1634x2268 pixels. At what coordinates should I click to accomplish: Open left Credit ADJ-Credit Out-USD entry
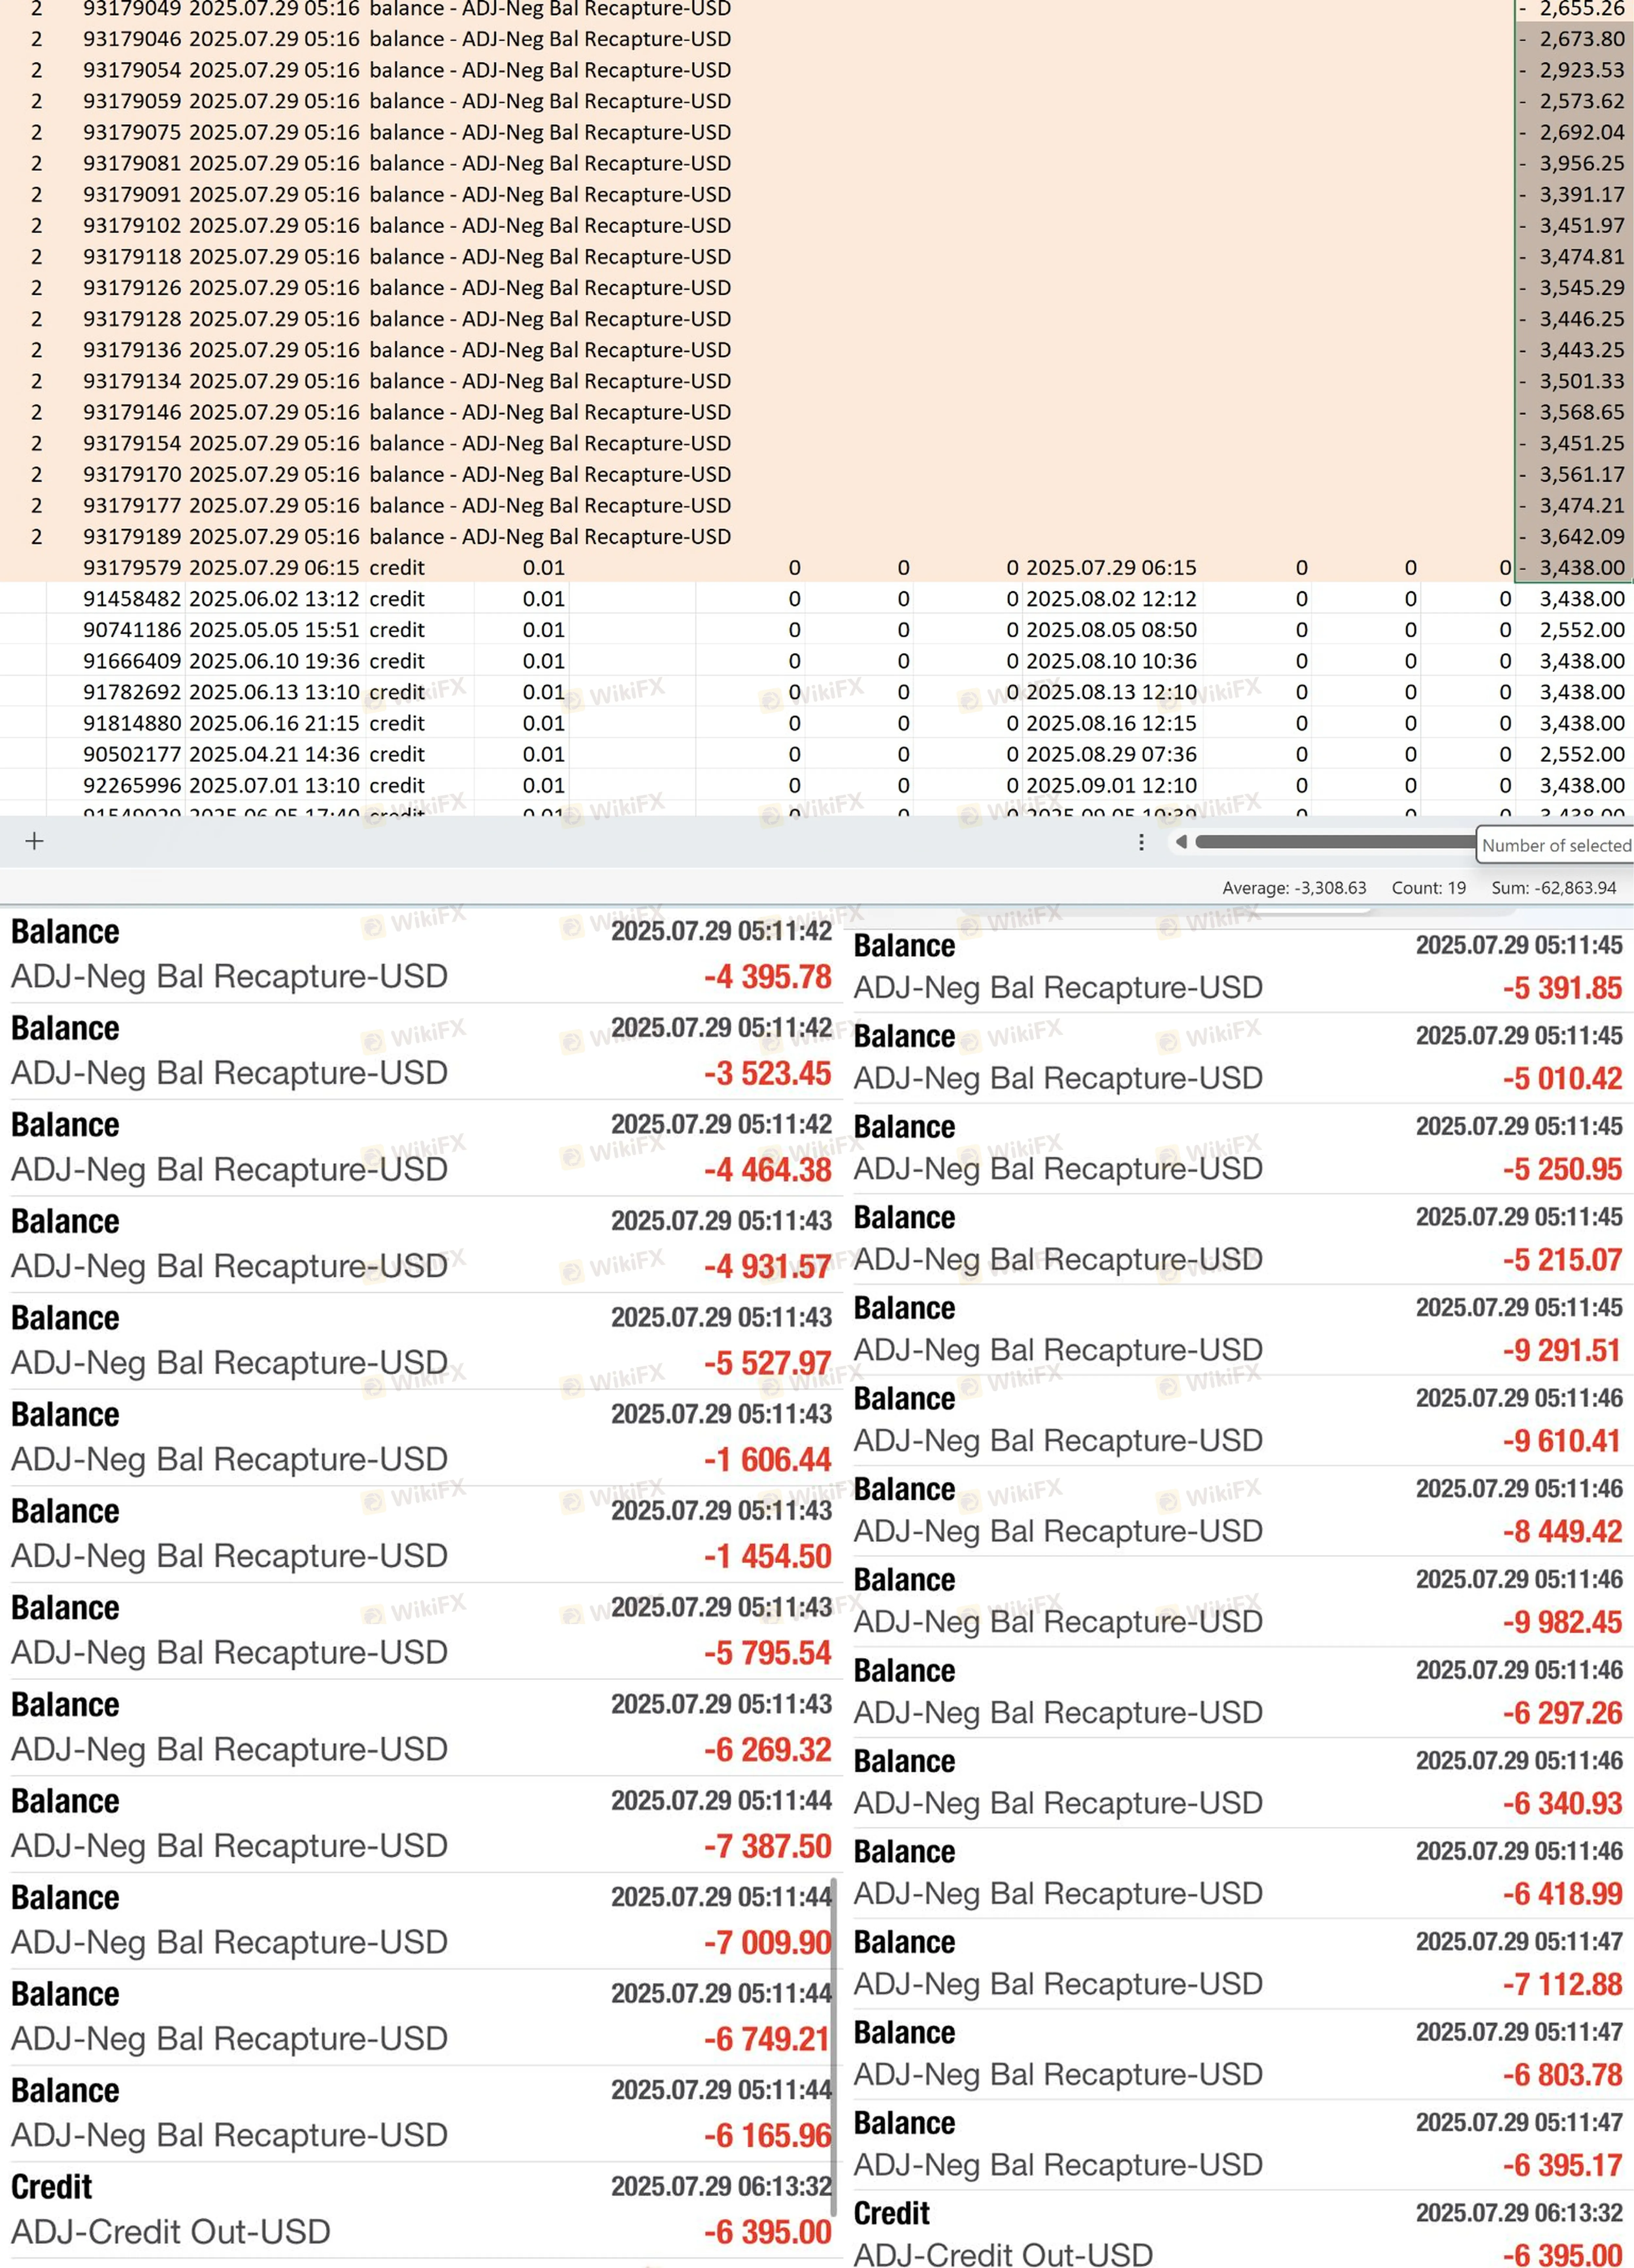click(x=420, y=2210)
